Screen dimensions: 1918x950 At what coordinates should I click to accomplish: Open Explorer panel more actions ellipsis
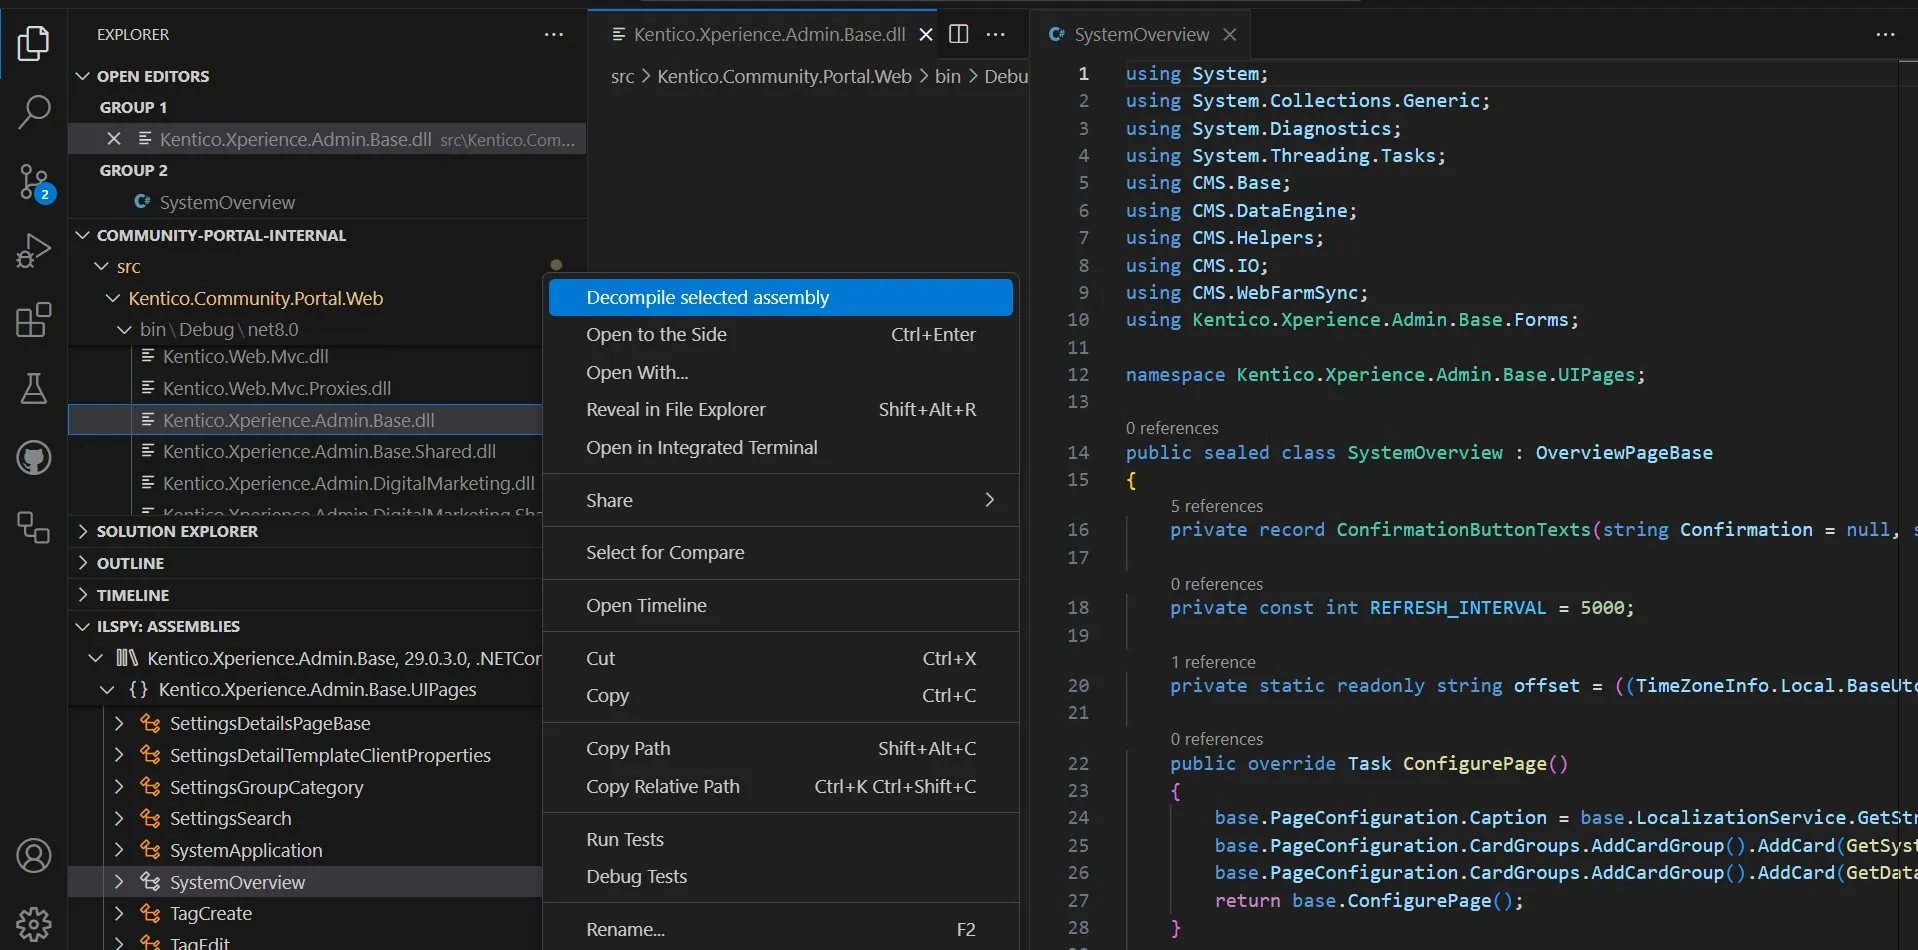tap(554, 35)
